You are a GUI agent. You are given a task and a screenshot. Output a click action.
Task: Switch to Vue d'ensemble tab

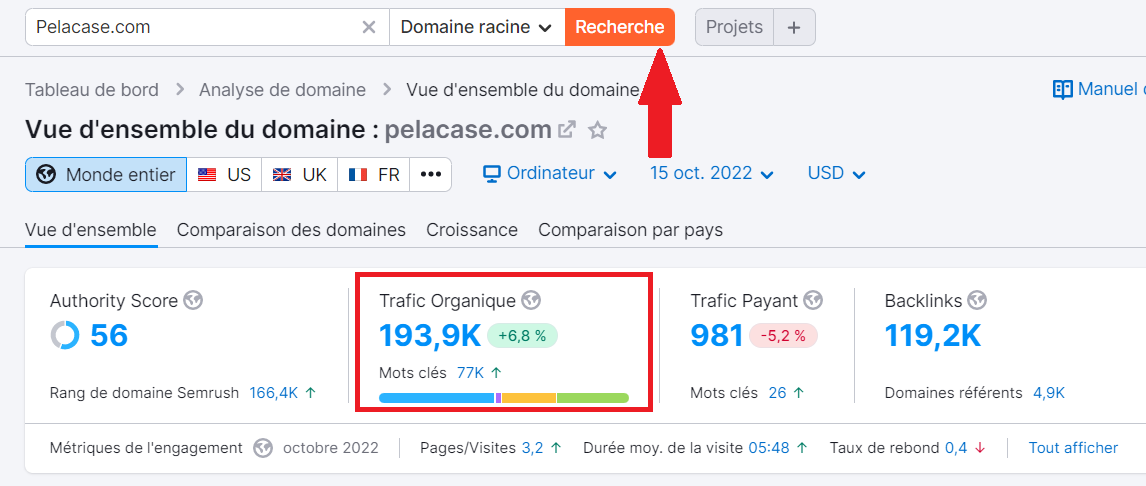(91, 230)
